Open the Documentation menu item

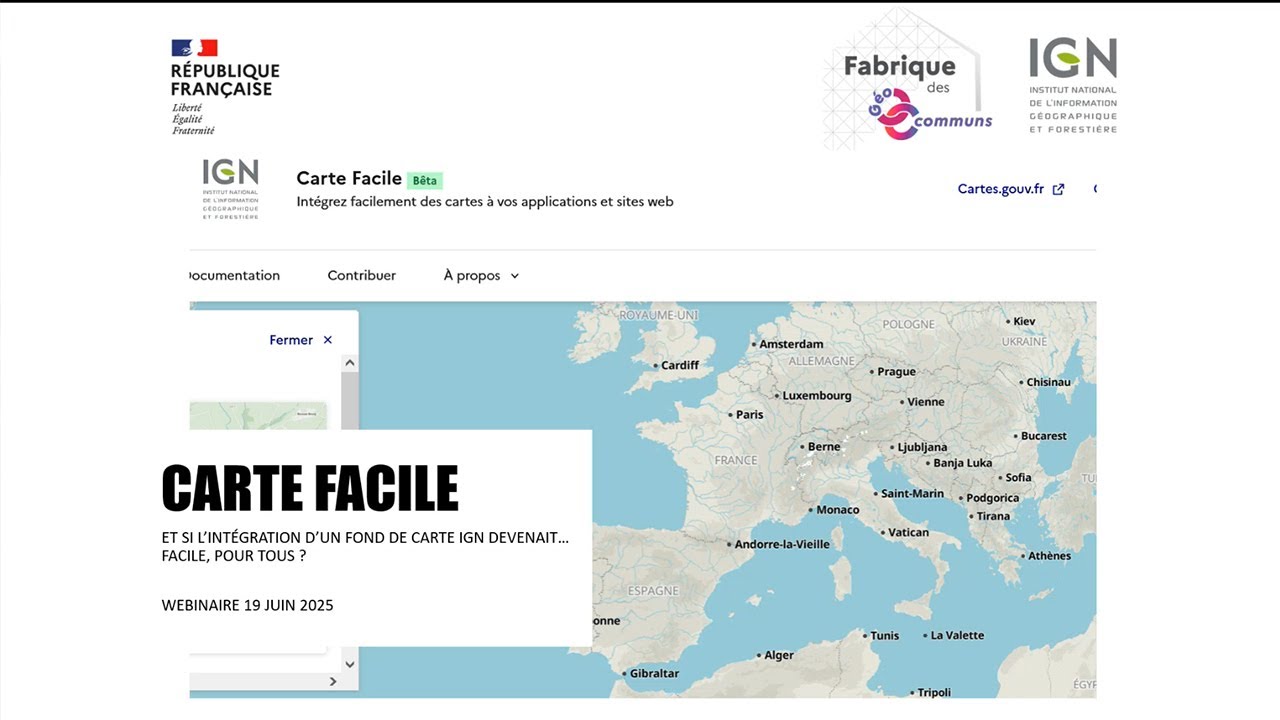pyautogui.click(x=235, y=275)
